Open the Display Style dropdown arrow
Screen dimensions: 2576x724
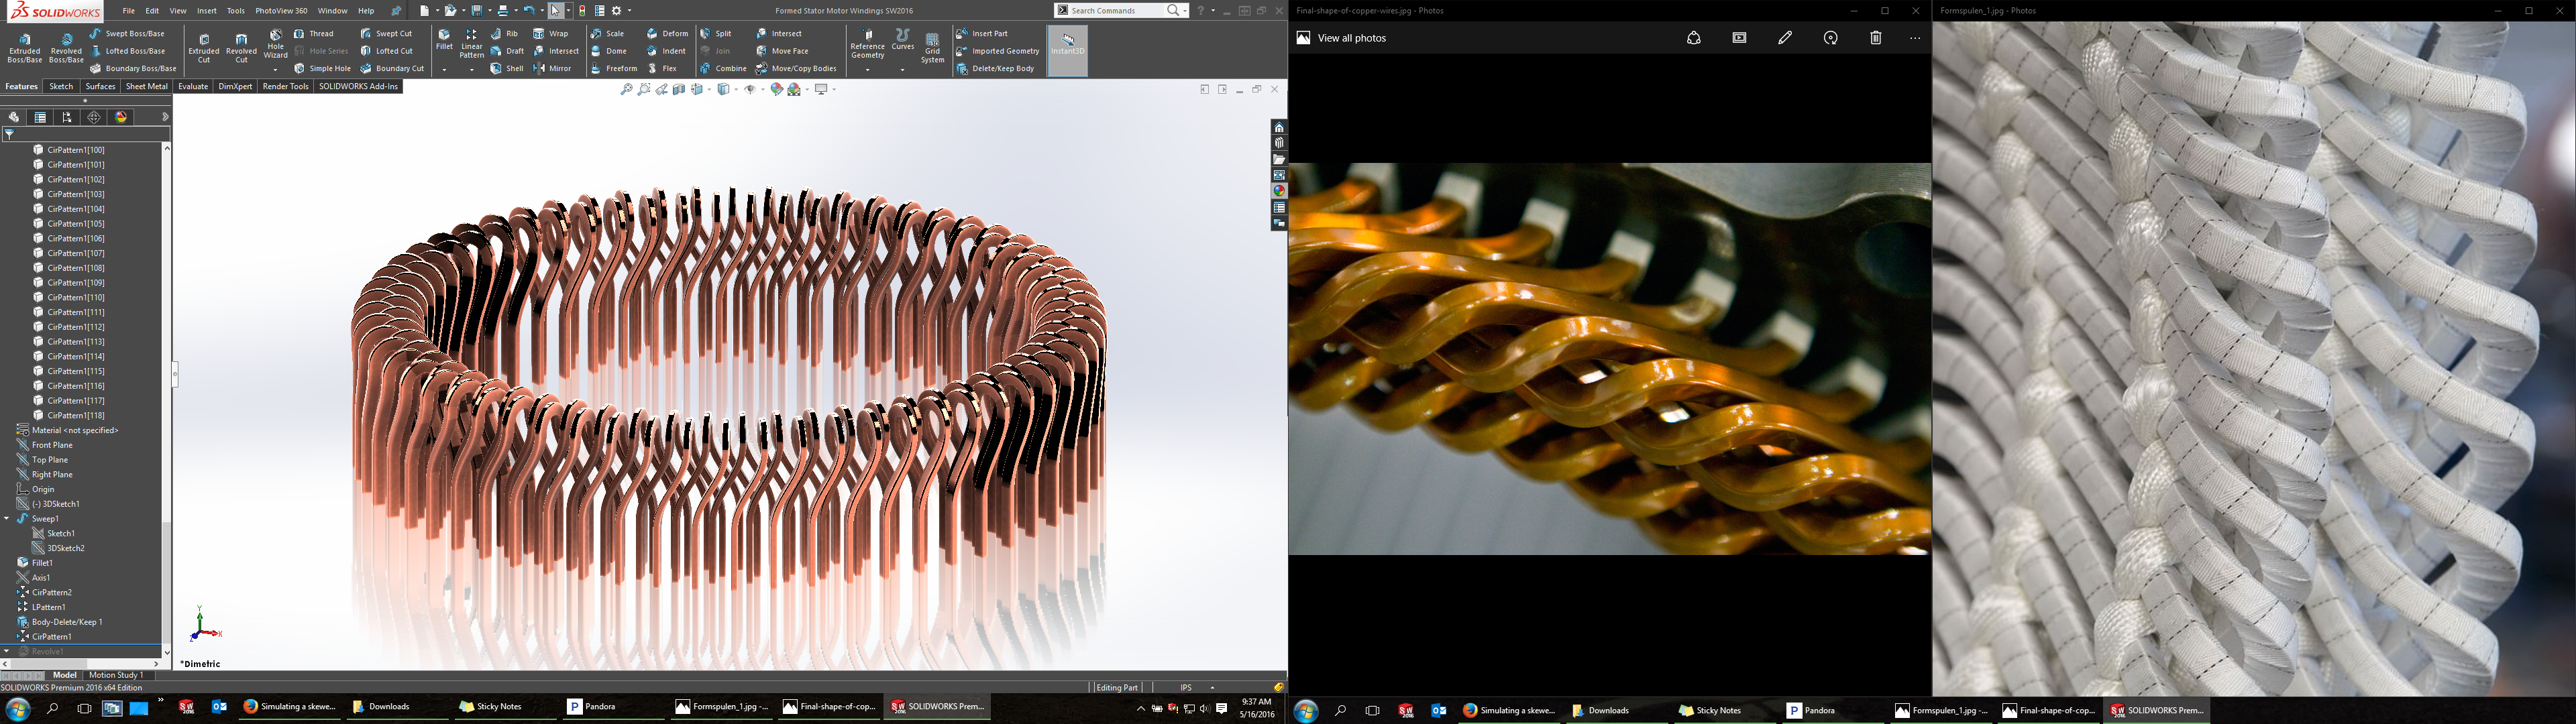736,89
